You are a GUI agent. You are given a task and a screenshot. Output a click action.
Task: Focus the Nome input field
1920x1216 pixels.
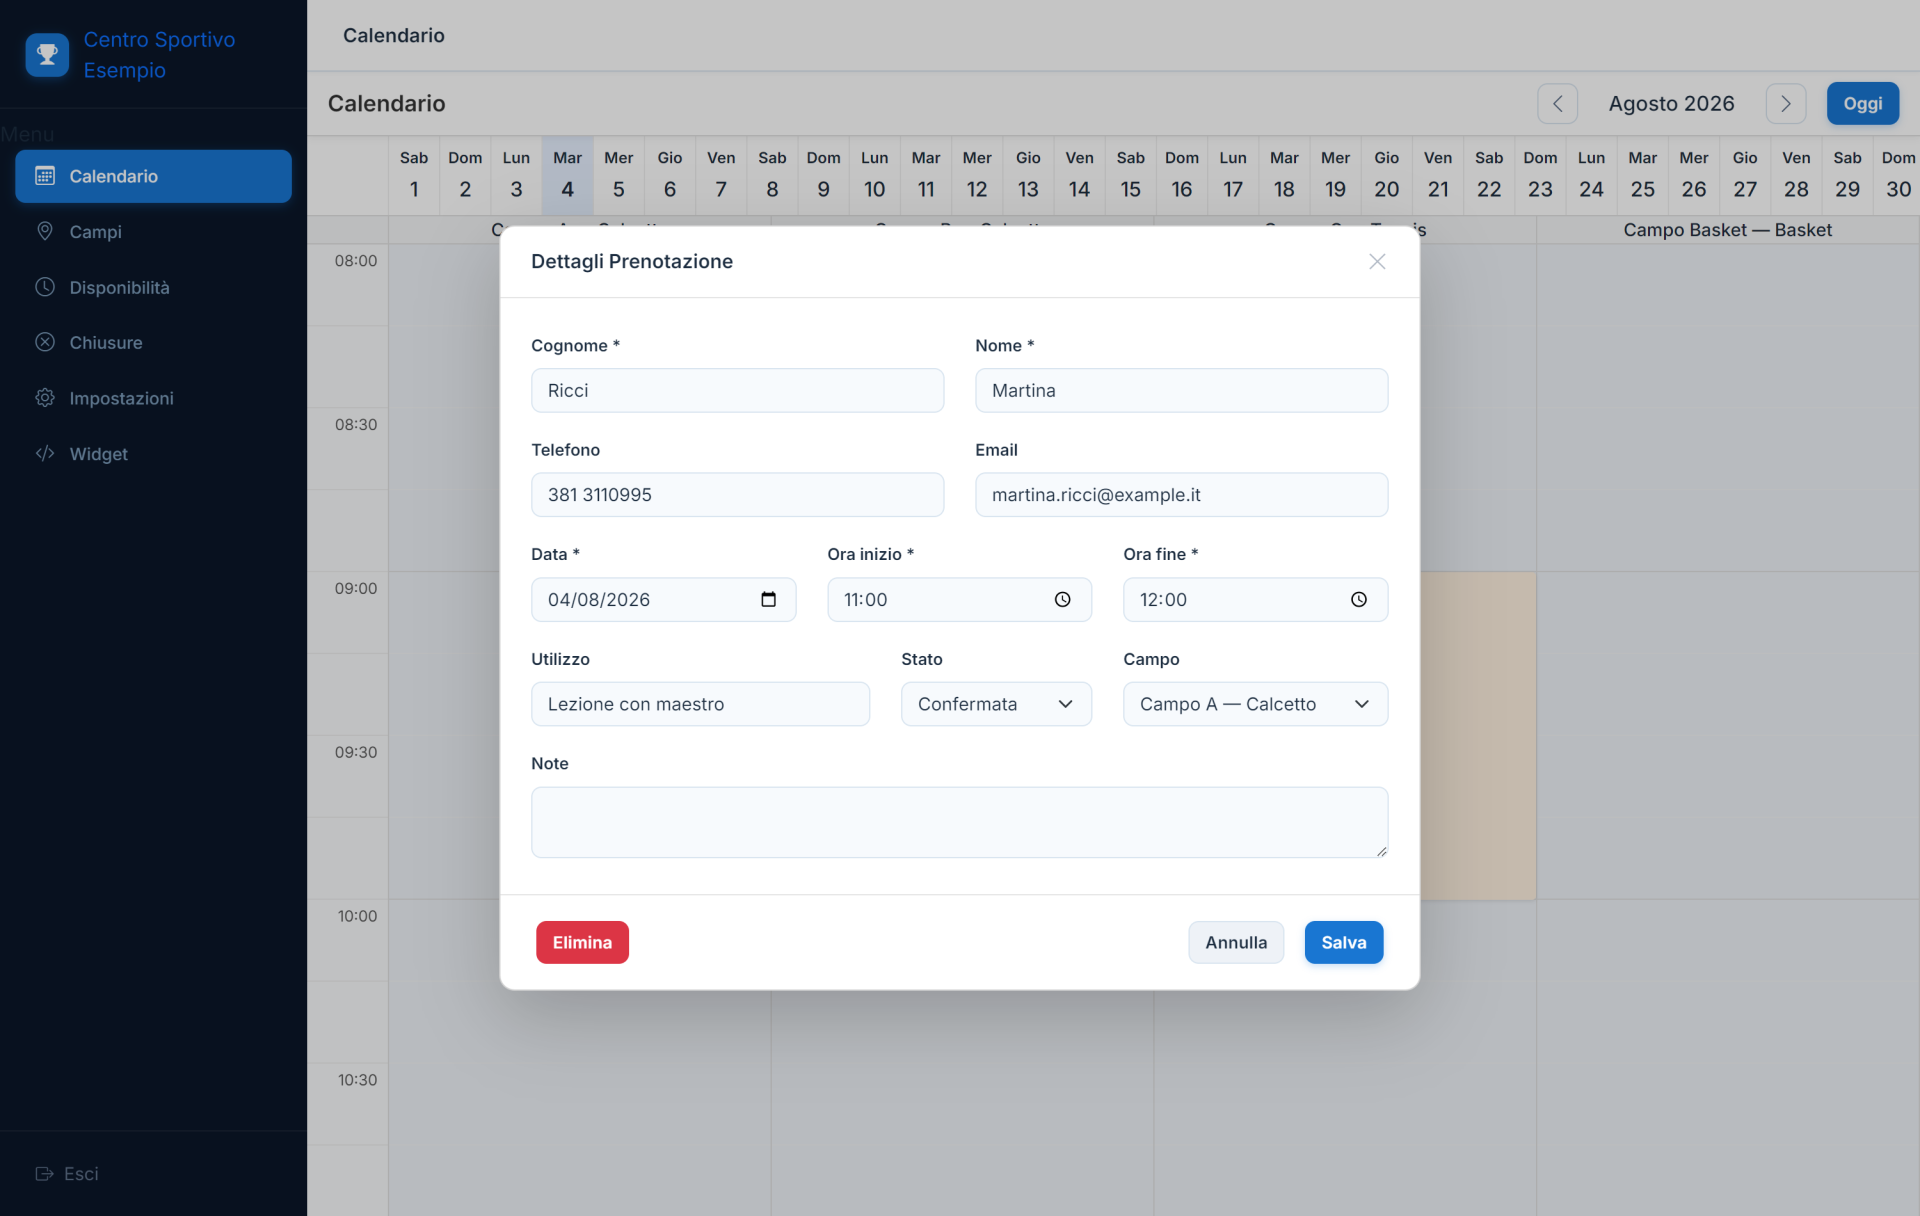coord(1181,390)
